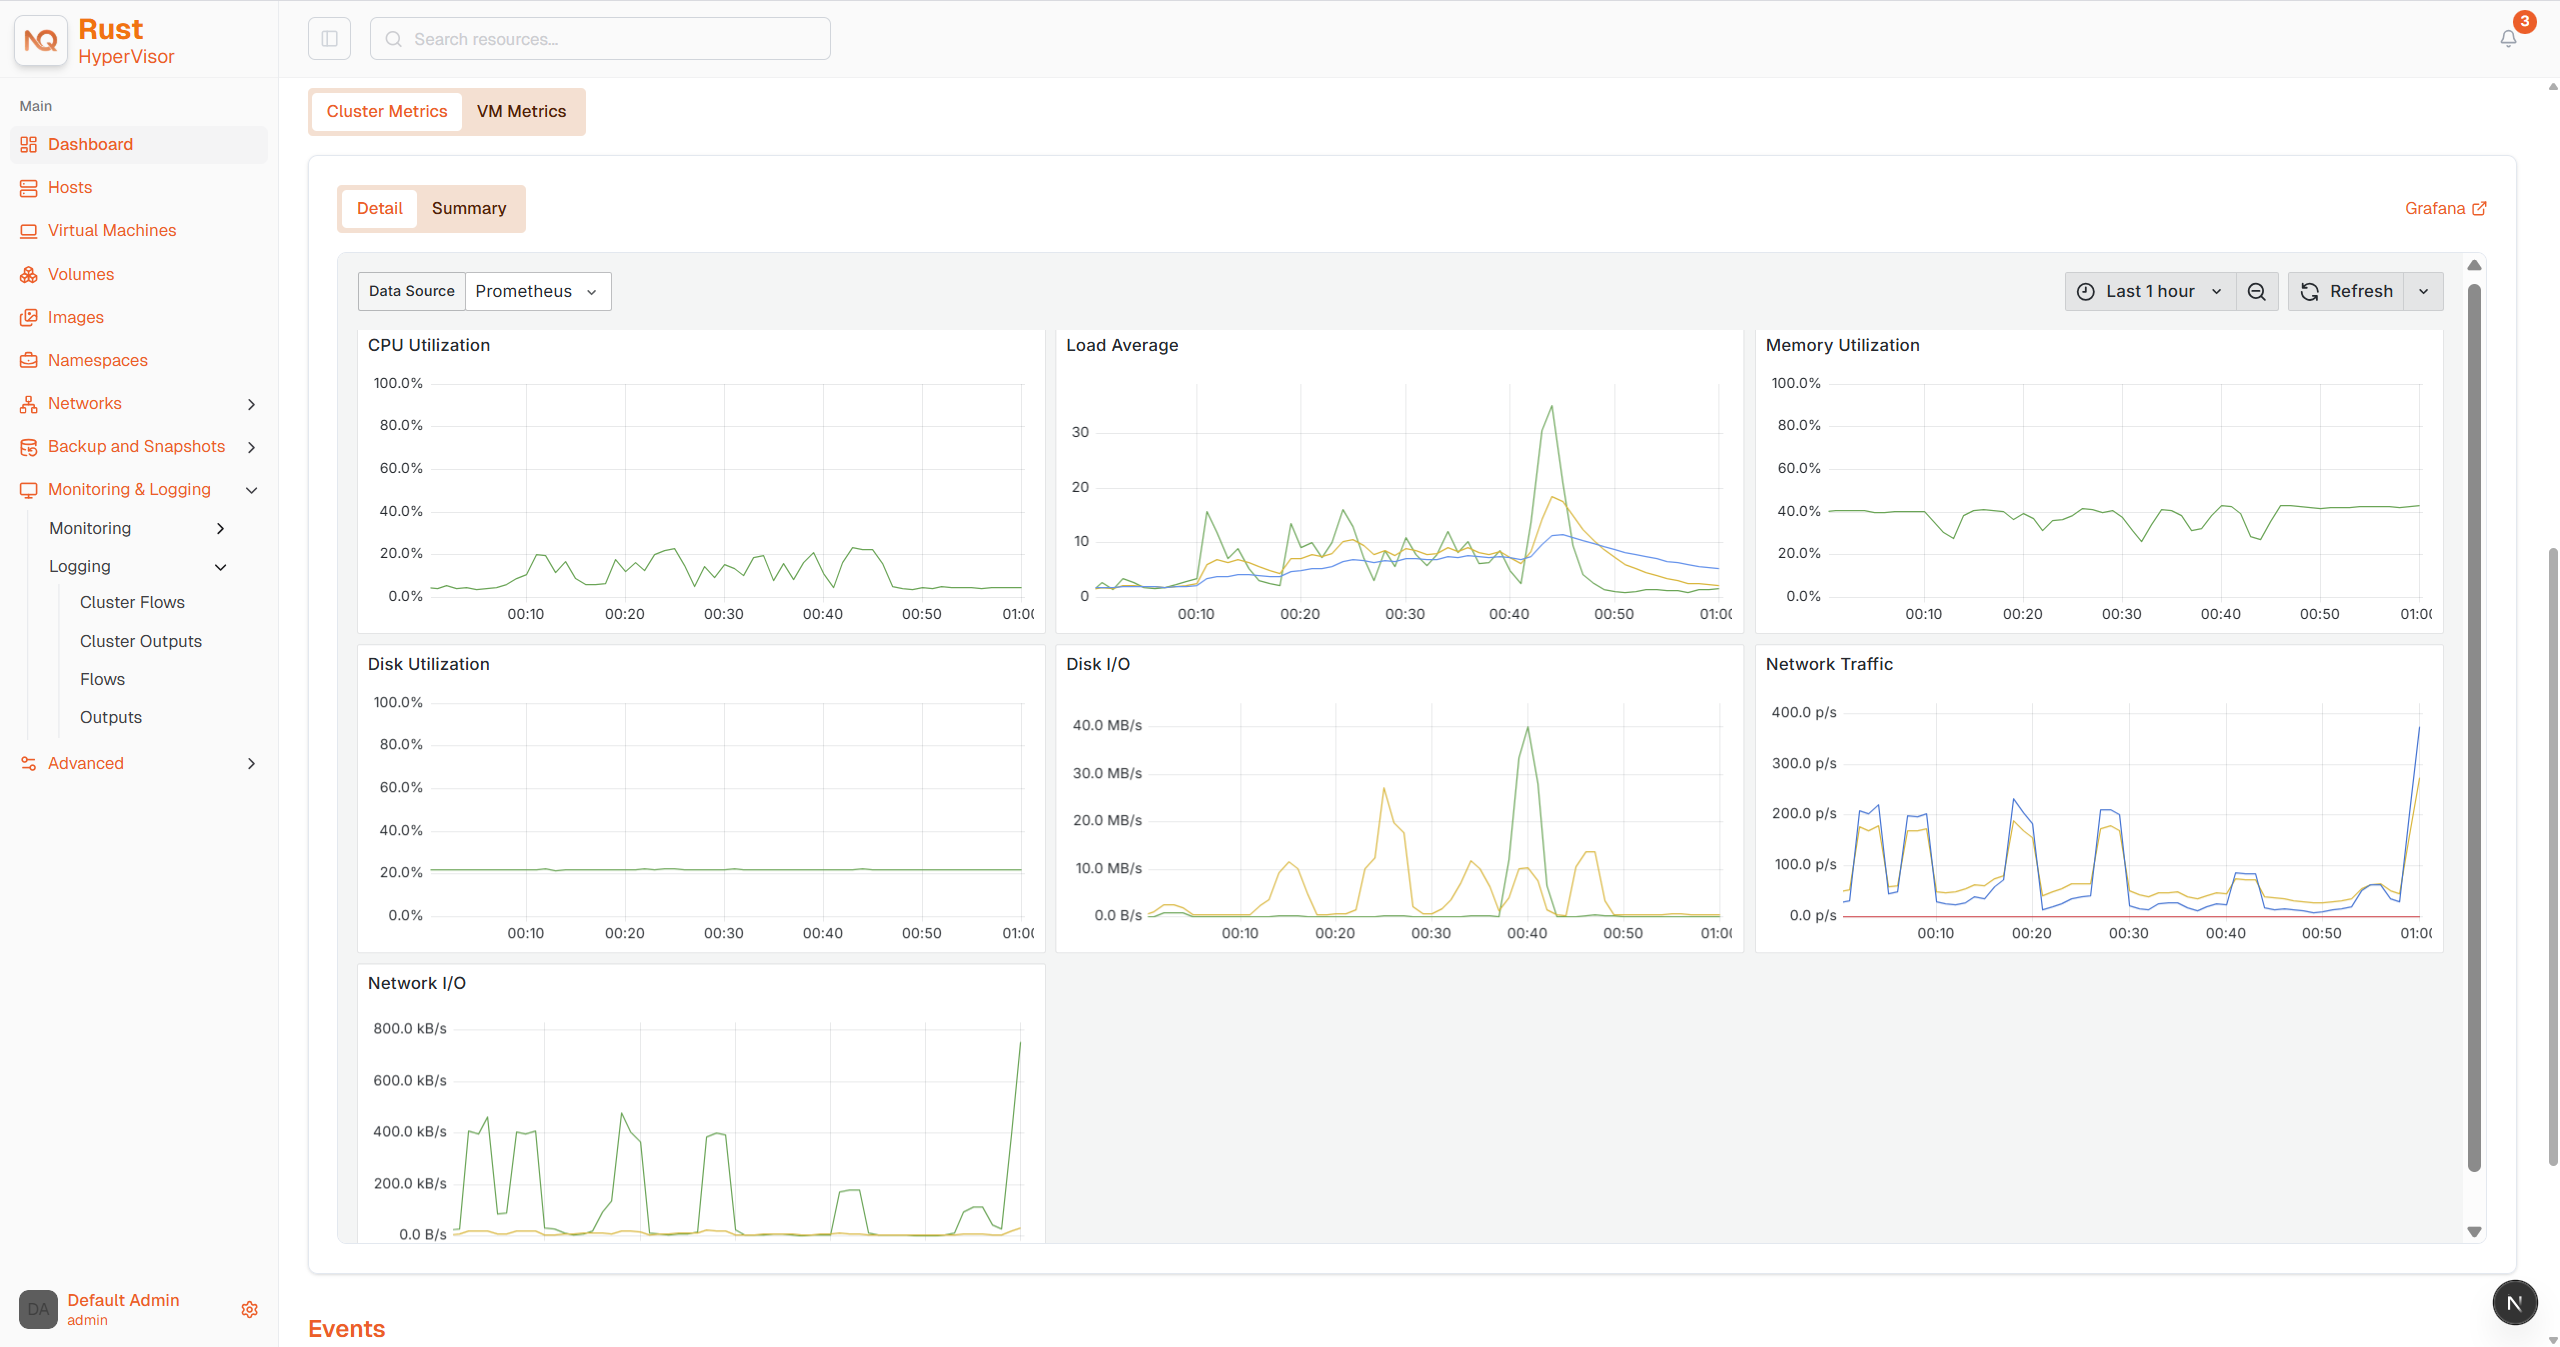Open Outputs in Logging menu
Image resolution: width=2560 pixels, height=1347 pixels.
(x=111, y=718)
